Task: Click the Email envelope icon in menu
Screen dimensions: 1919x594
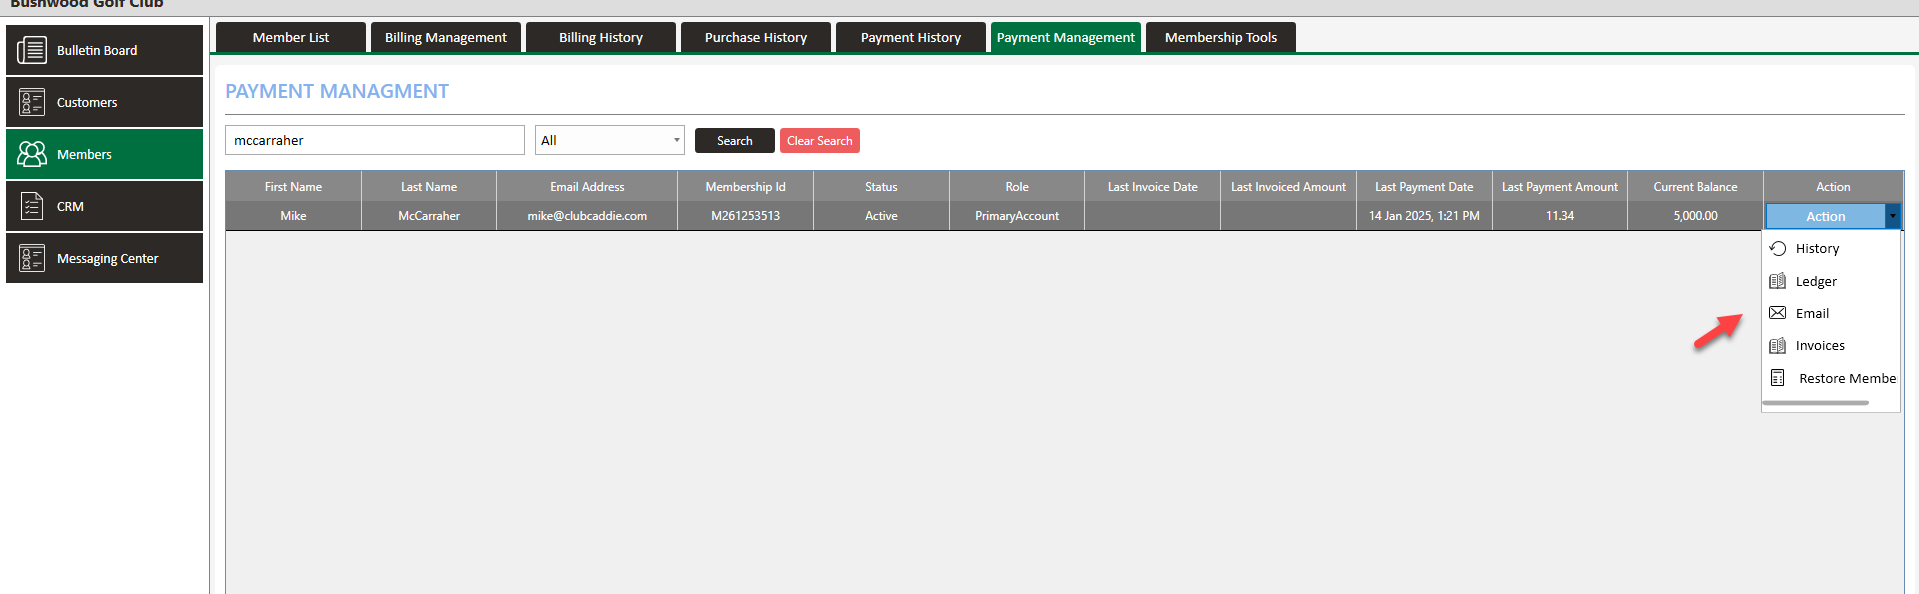Action: pos(1778,313)
